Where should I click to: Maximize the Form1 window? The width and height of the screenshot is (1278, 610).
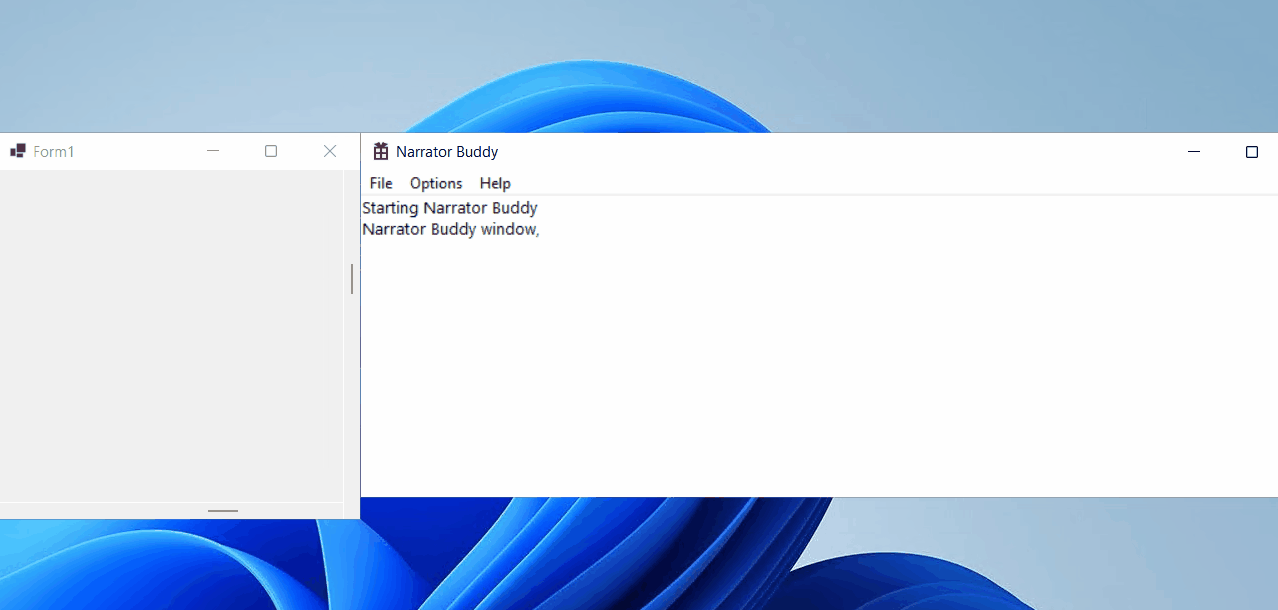pos(270,150)
